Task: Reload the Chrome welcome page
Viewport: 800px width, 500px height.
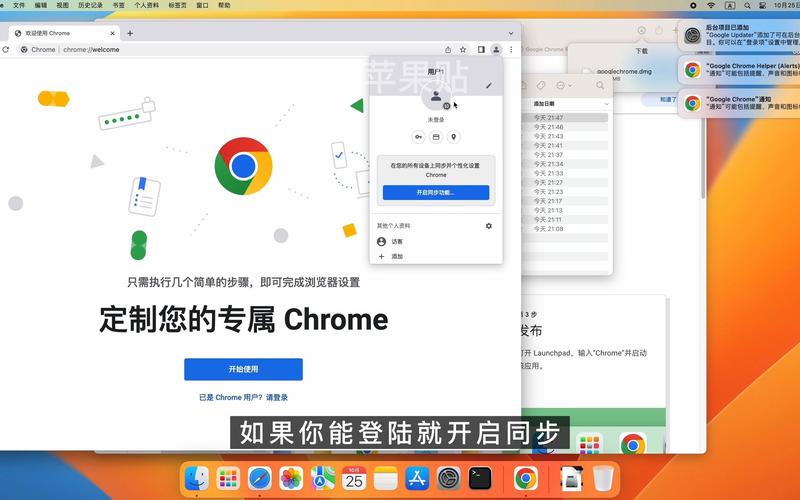Action: [6, 49]
